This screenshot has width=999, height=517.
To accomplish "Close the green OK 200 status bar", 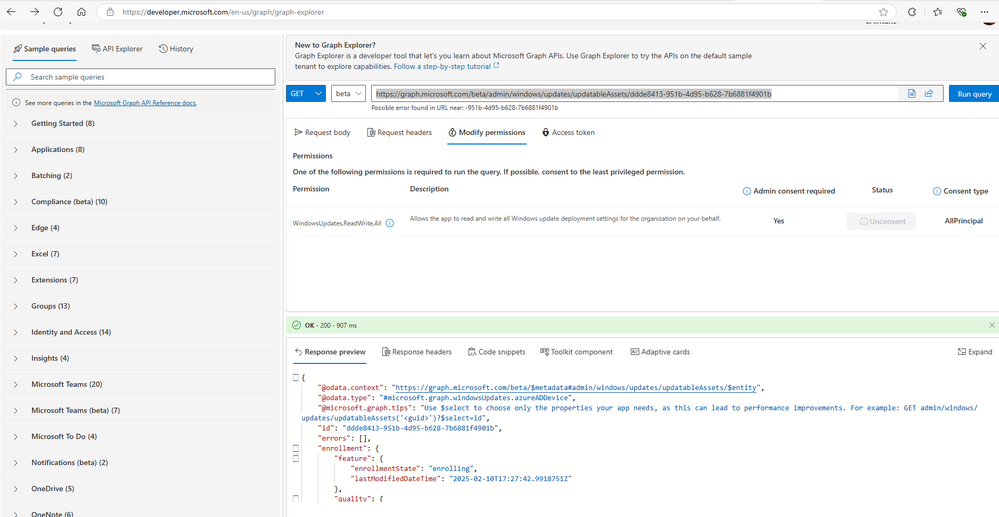I will (x=991, y=325).
